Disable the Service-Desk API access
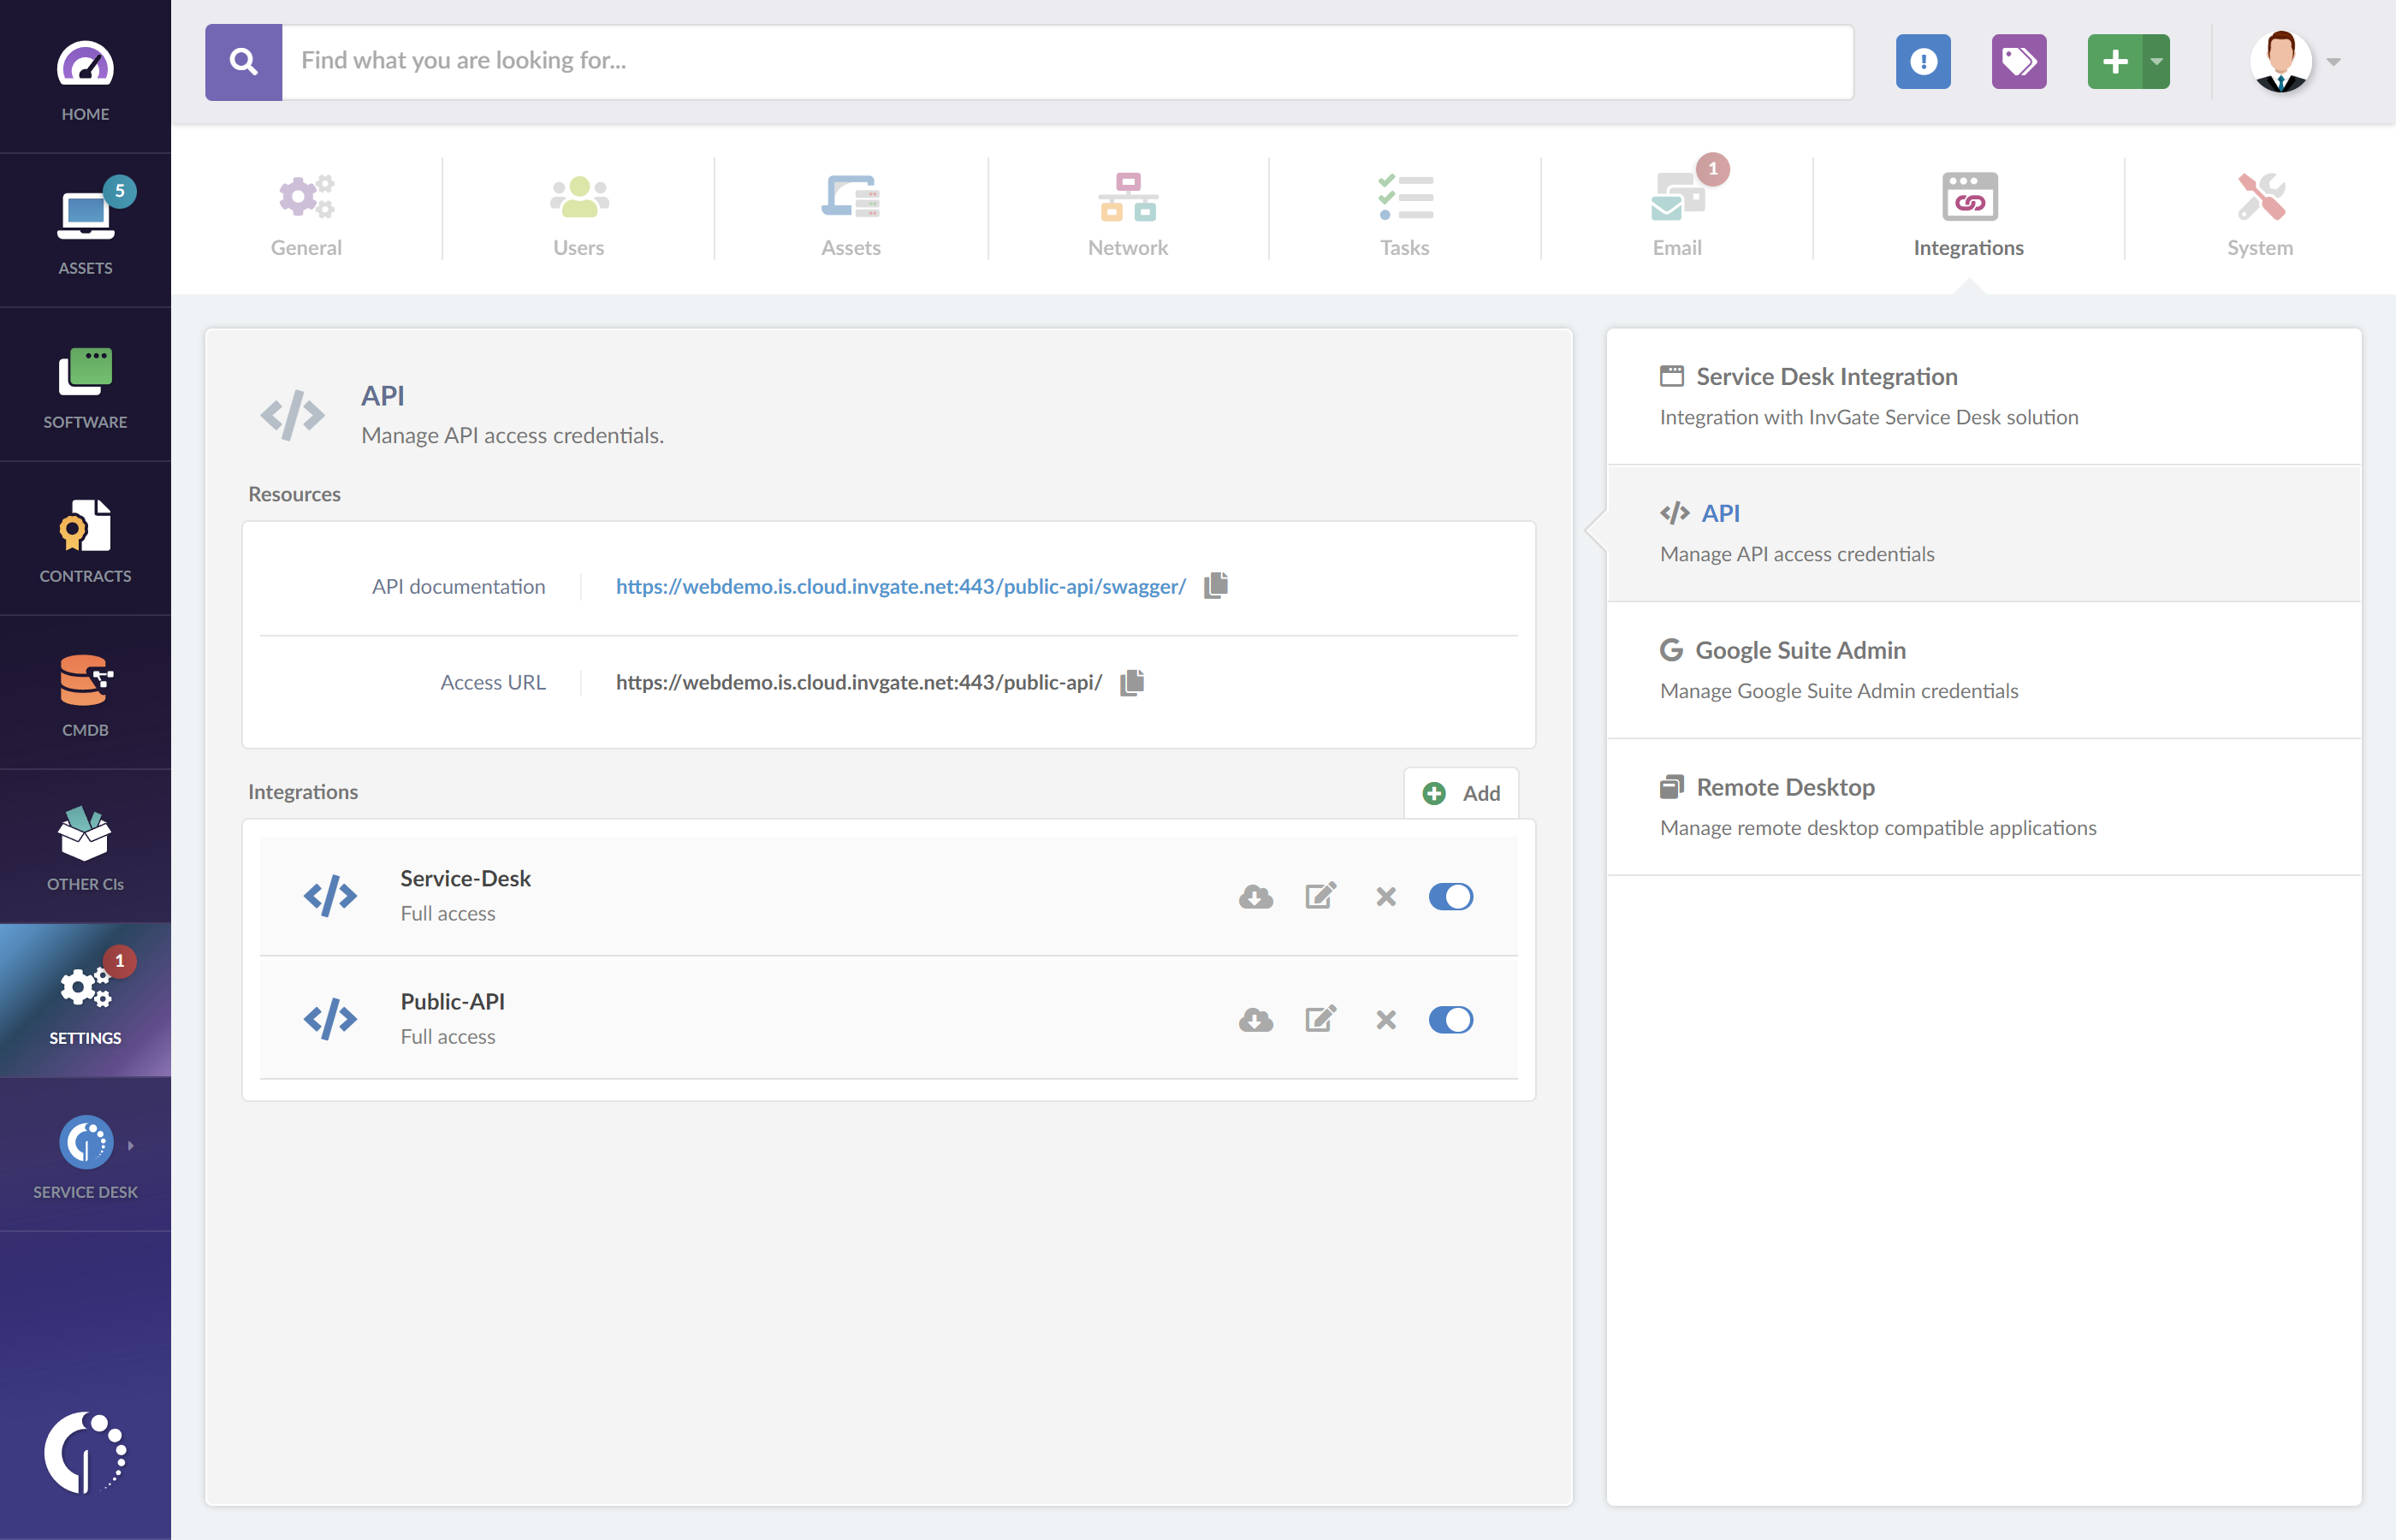 1451,896
